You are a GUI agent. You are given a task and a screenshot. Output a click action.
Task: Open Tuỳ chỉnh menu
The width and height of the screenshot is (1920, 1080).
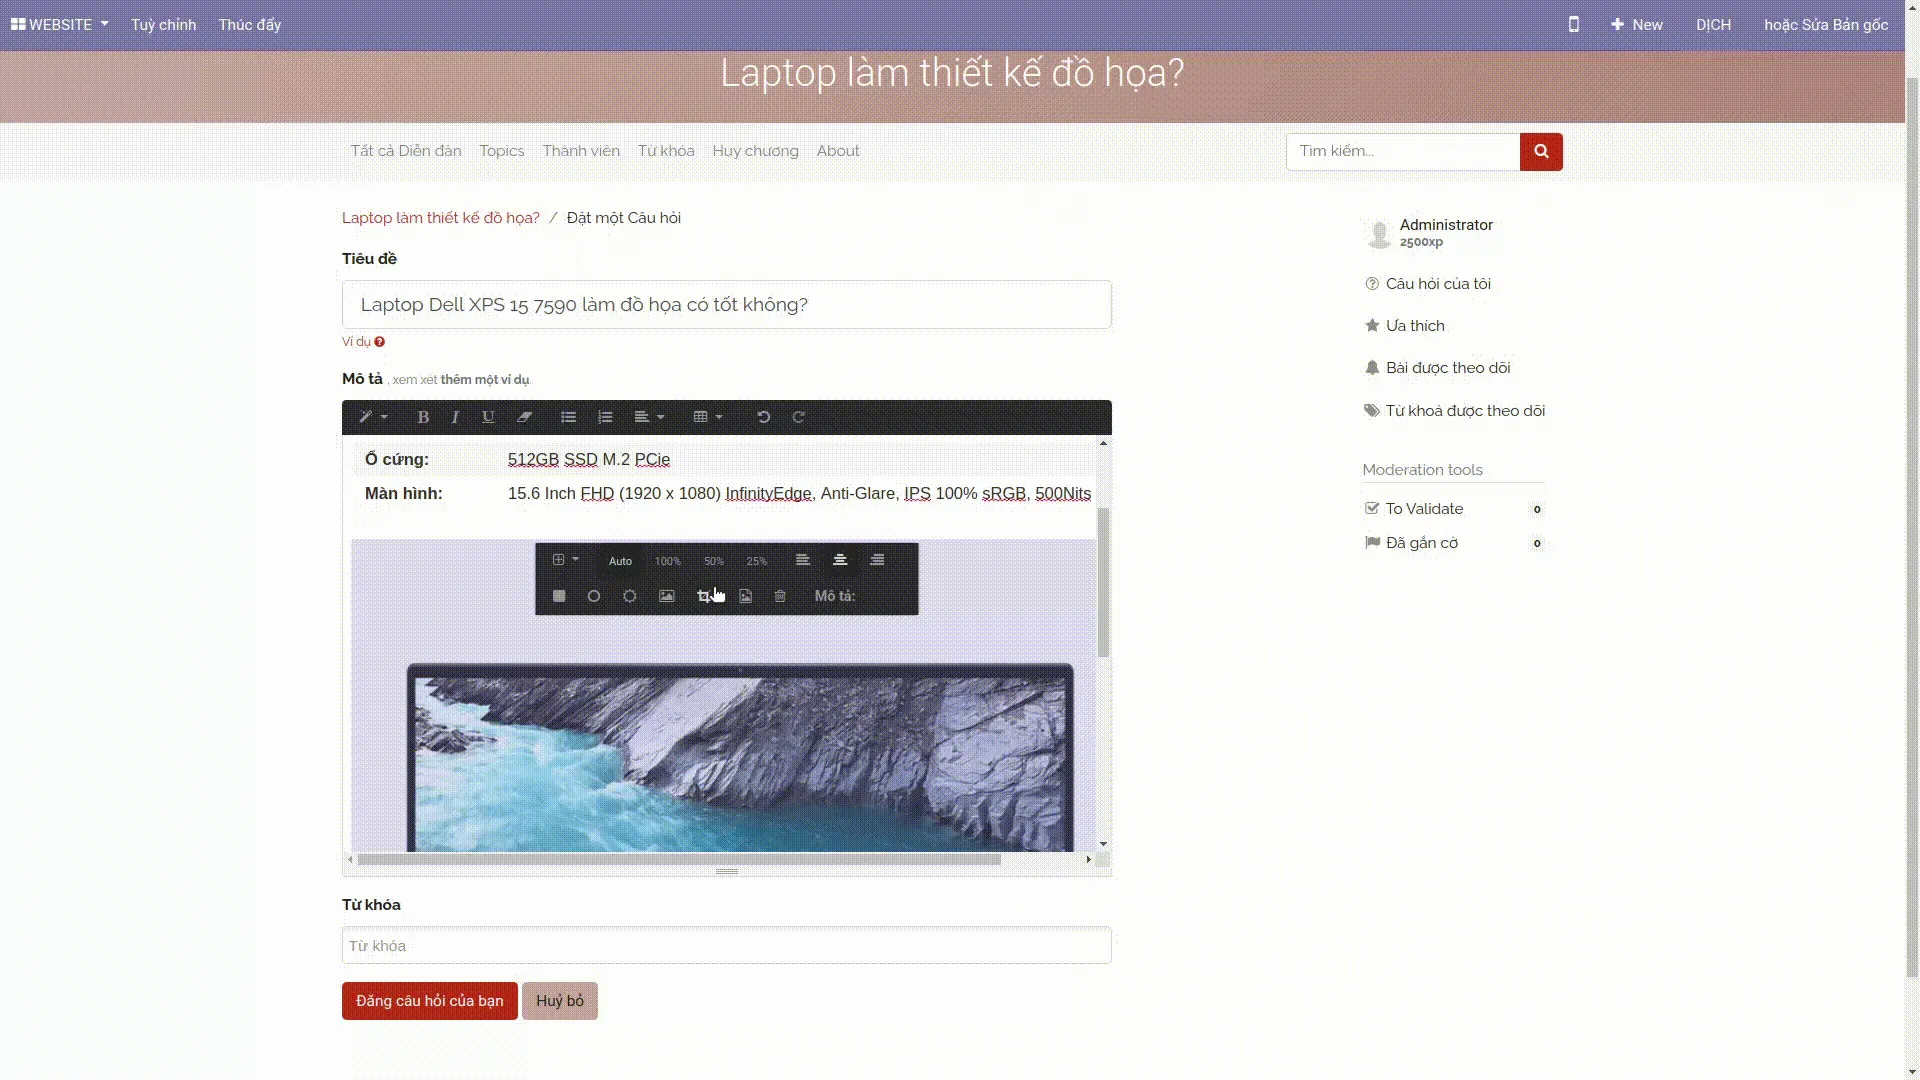click(163, 24)
